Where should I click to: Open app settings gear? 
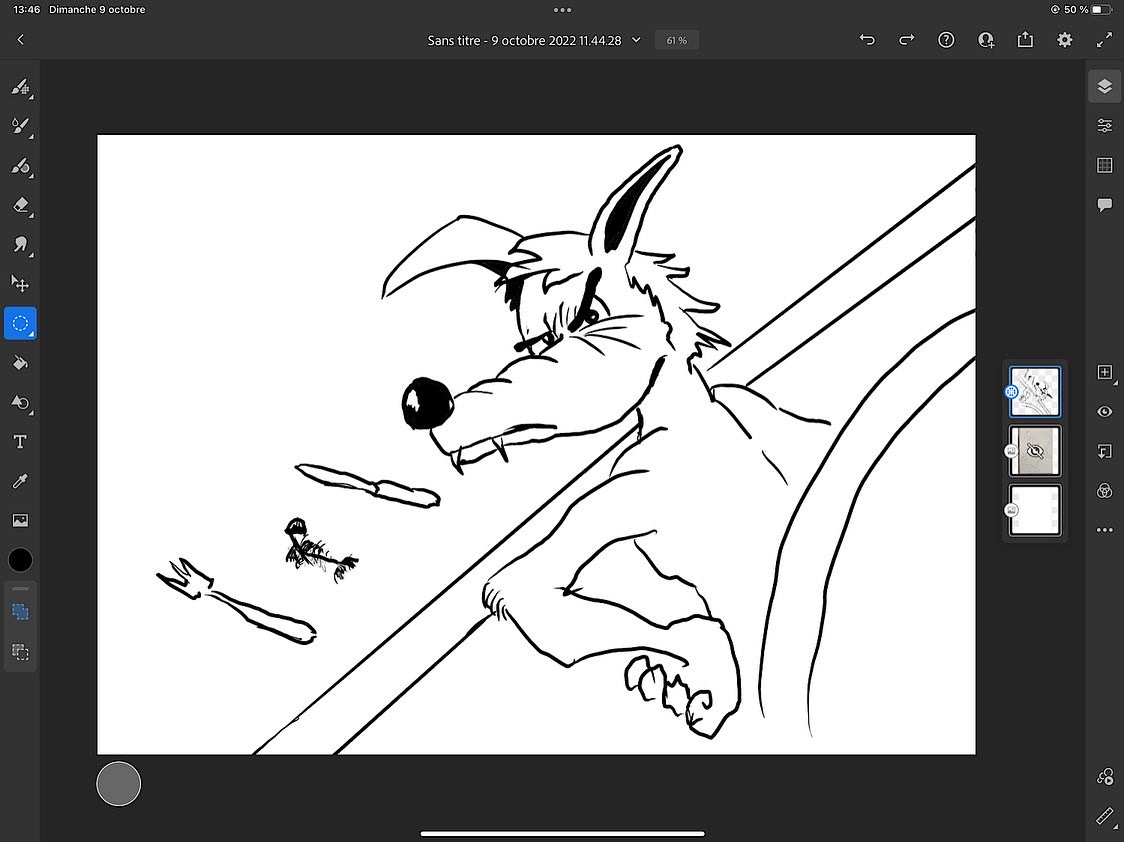(x=1065, y=40)
